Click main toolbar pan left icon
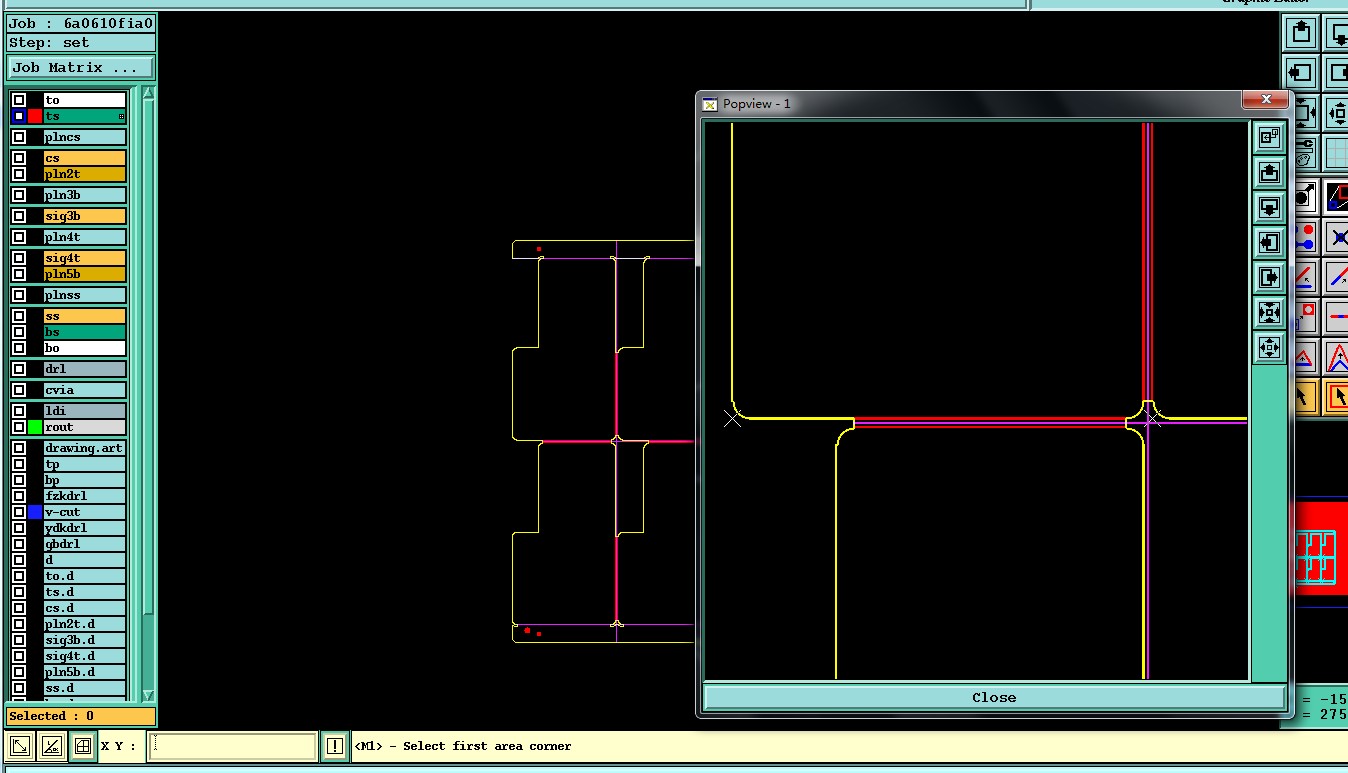Screen dimensions: 1348x773 1301,73
